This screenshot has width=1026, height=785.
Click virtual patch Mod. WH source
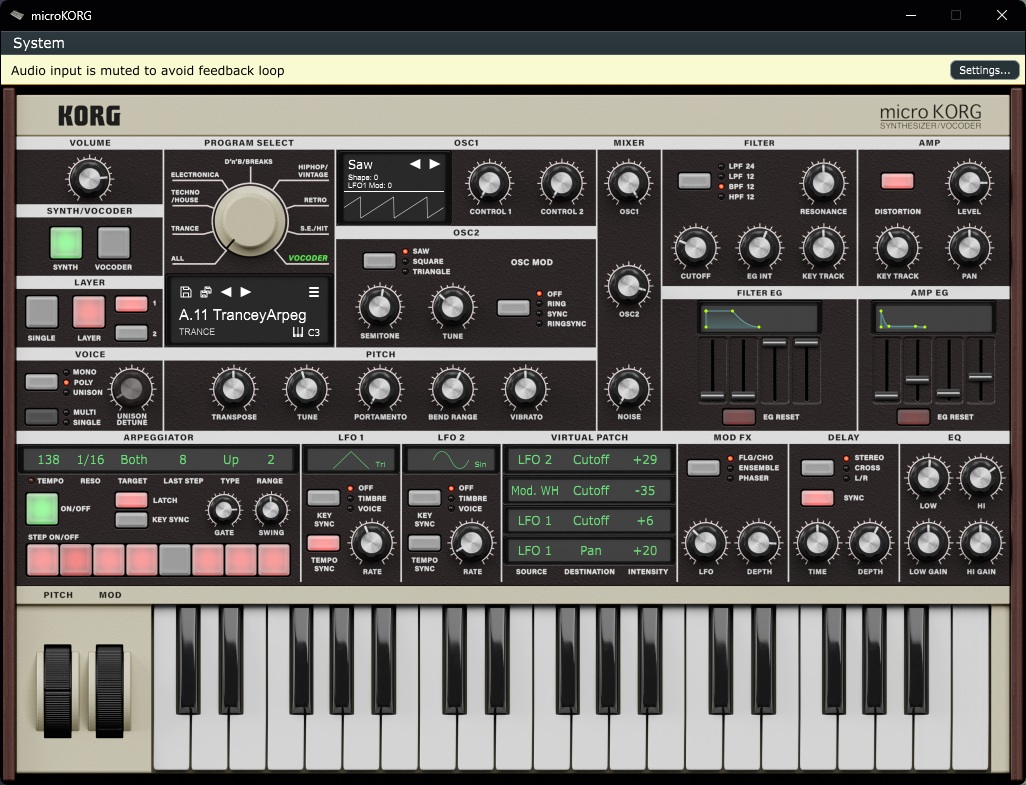click(x=535, y=491)
